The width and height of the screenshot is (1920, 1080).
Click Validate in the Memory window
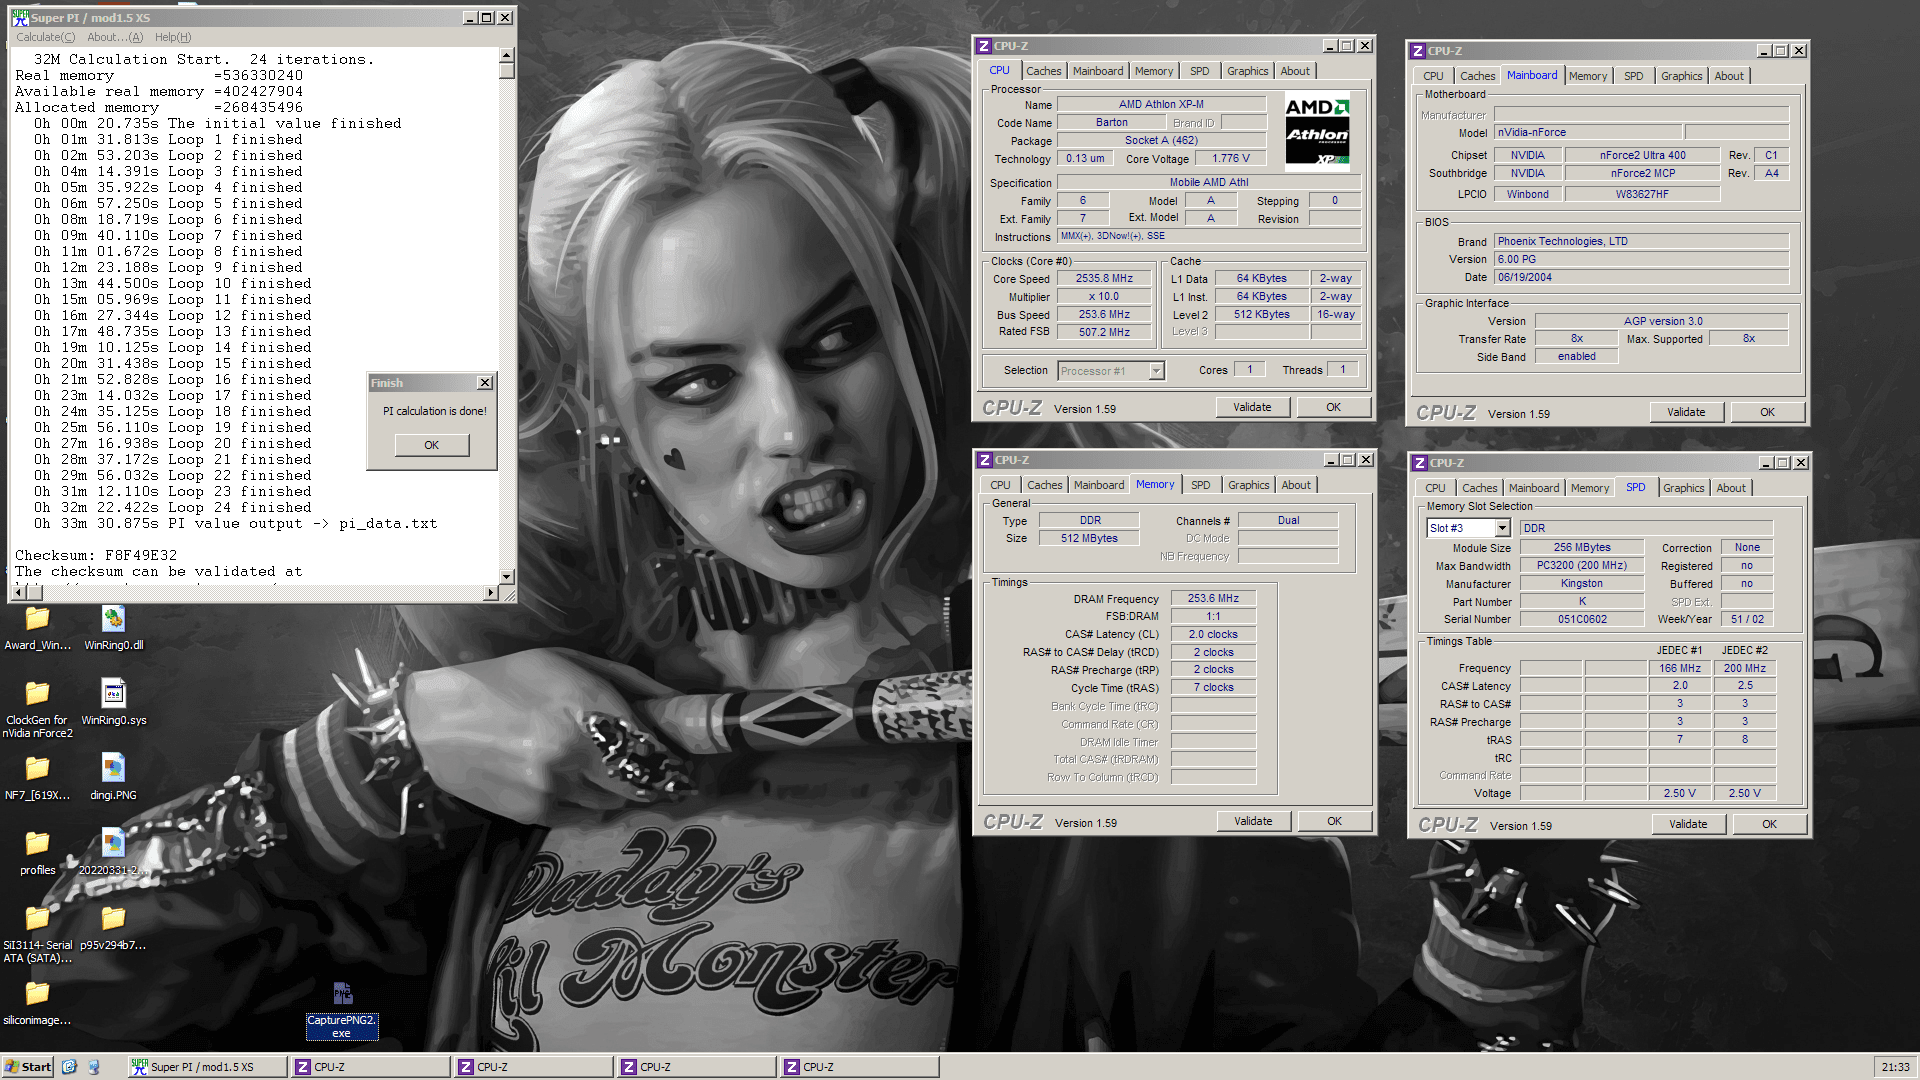click(x=1253, y=821)
